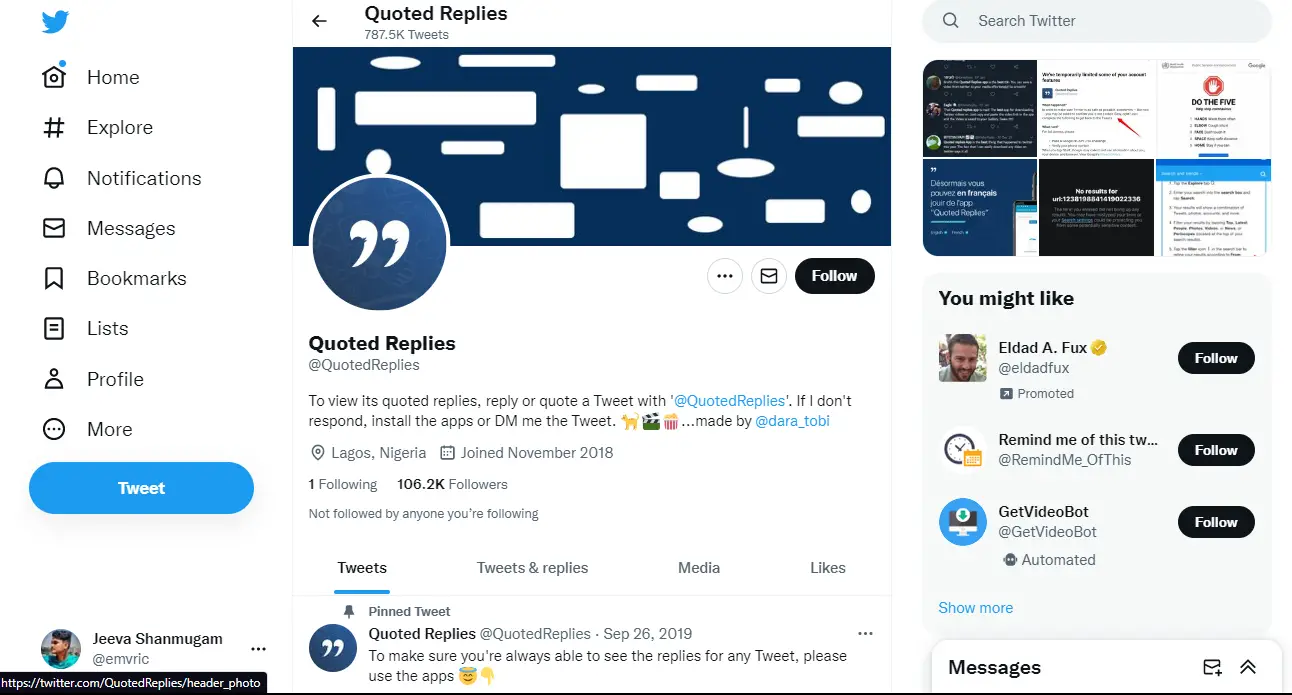Image resolution: width=1292 pixels, height=695 pixels.
Task: Open the three-dot more options on profile
Action: [725, 276]
